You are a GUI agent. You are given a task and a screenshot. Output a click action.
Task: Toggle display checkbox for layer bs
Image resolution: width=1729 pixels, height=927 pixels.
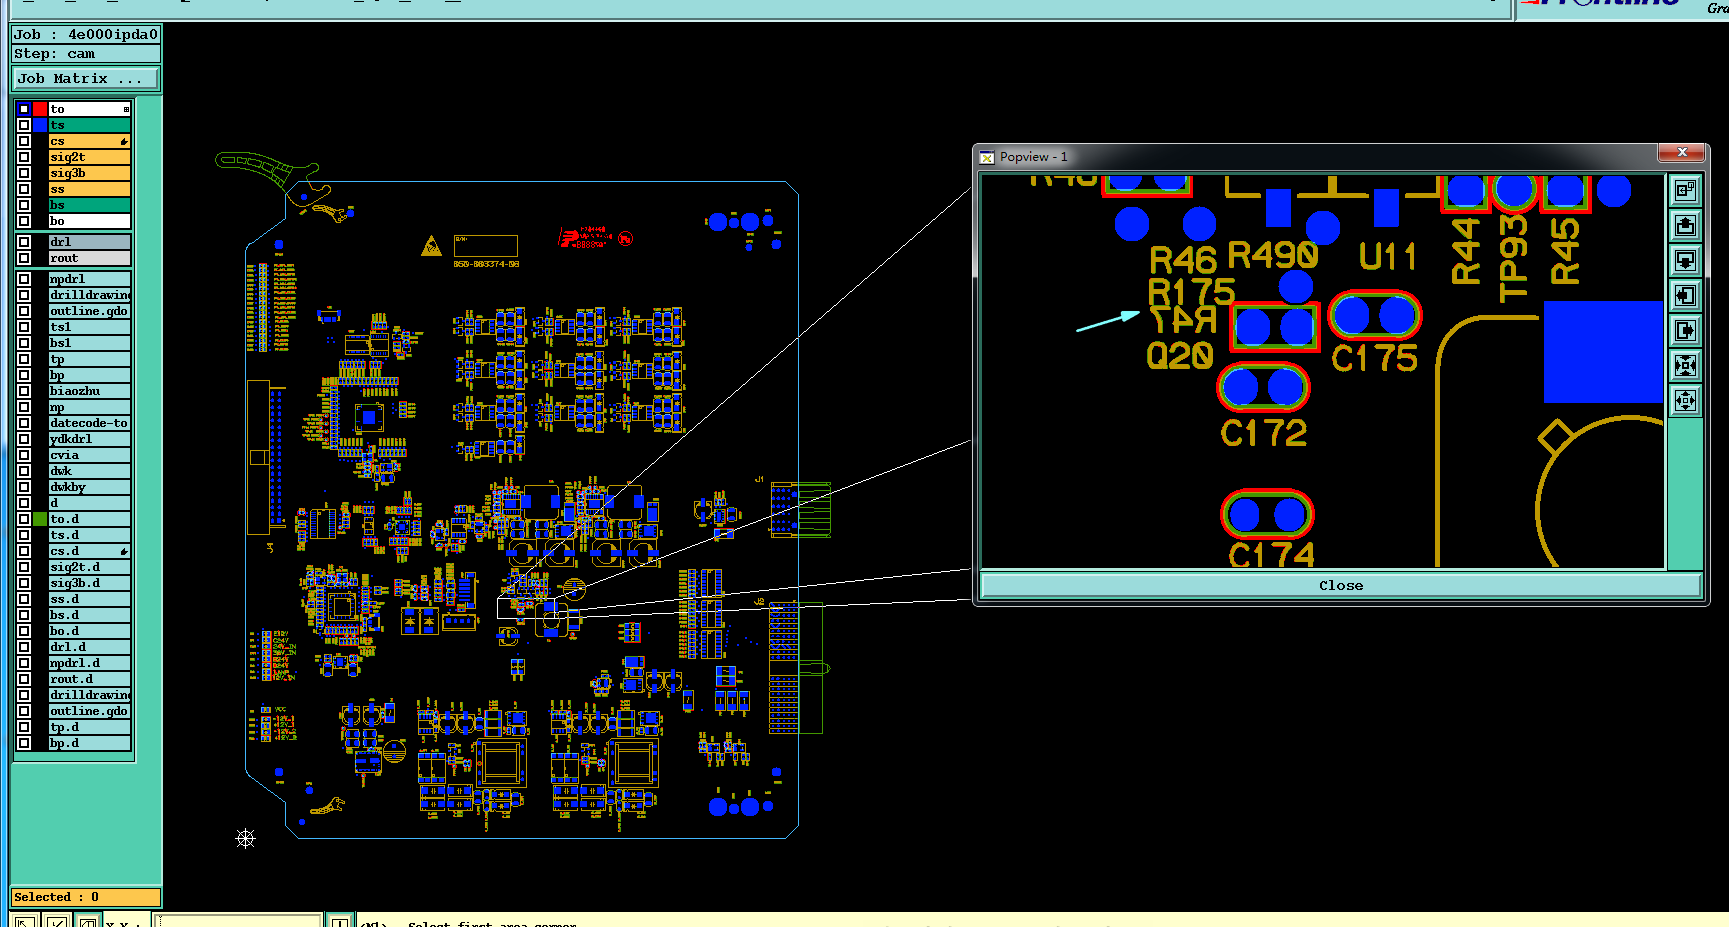(24, 205)
